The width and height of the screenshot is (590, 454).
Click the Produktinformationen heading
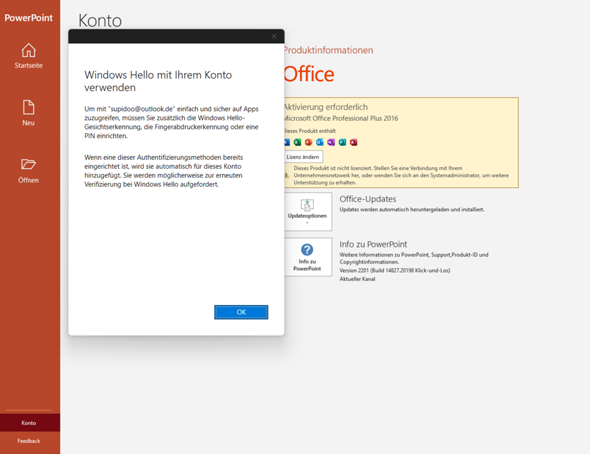coord(328,50)
